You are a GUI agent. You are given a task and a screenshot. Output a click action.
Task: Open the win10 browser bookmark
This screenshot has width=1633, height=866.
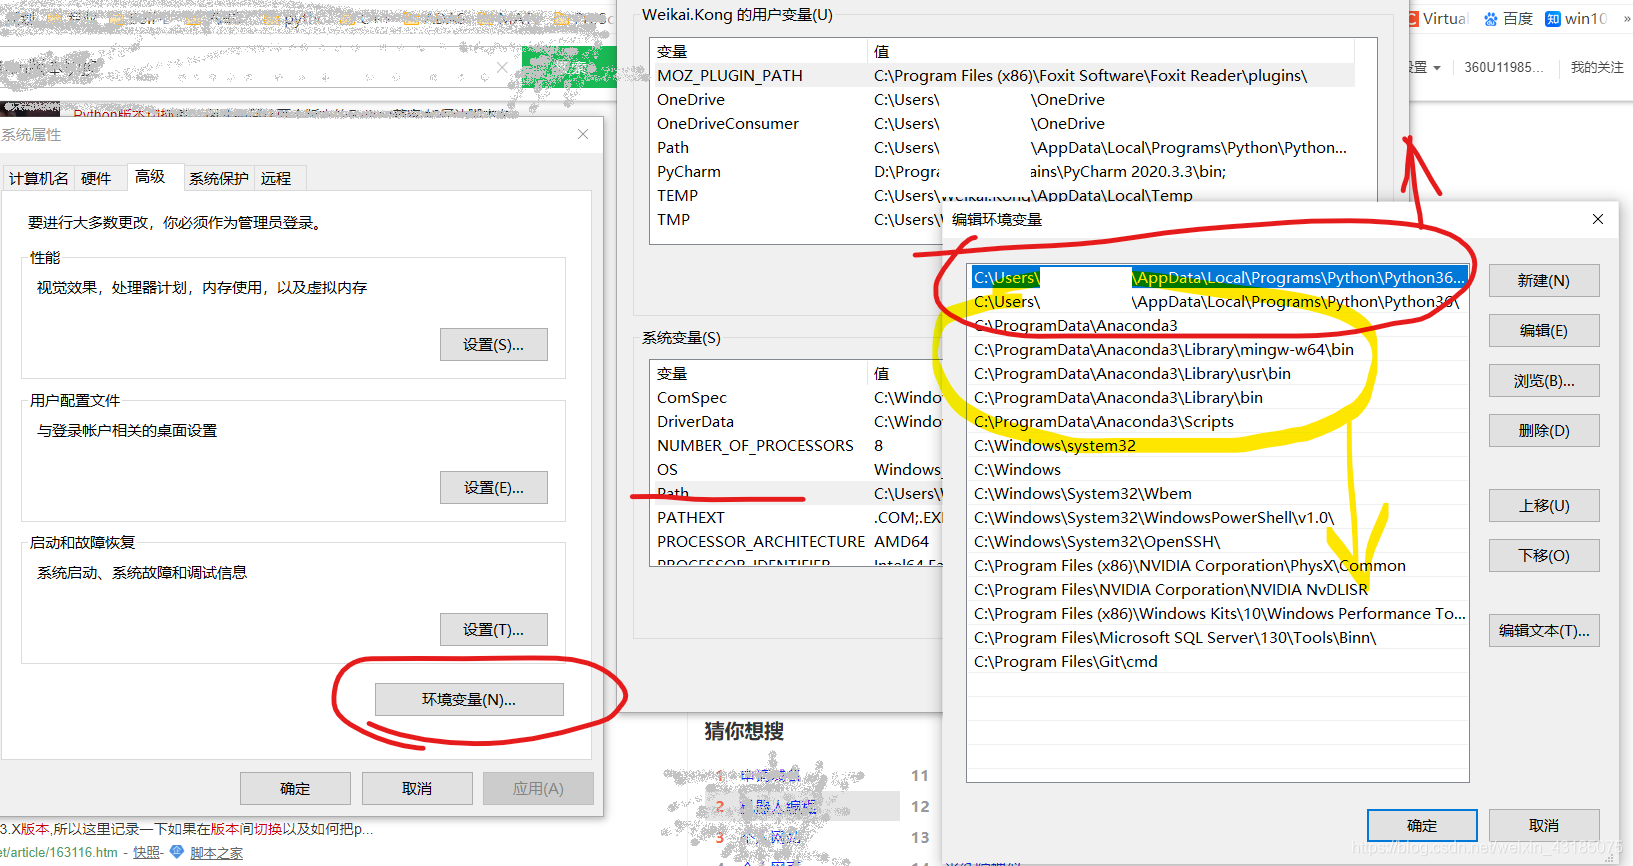coord(1576,18)
